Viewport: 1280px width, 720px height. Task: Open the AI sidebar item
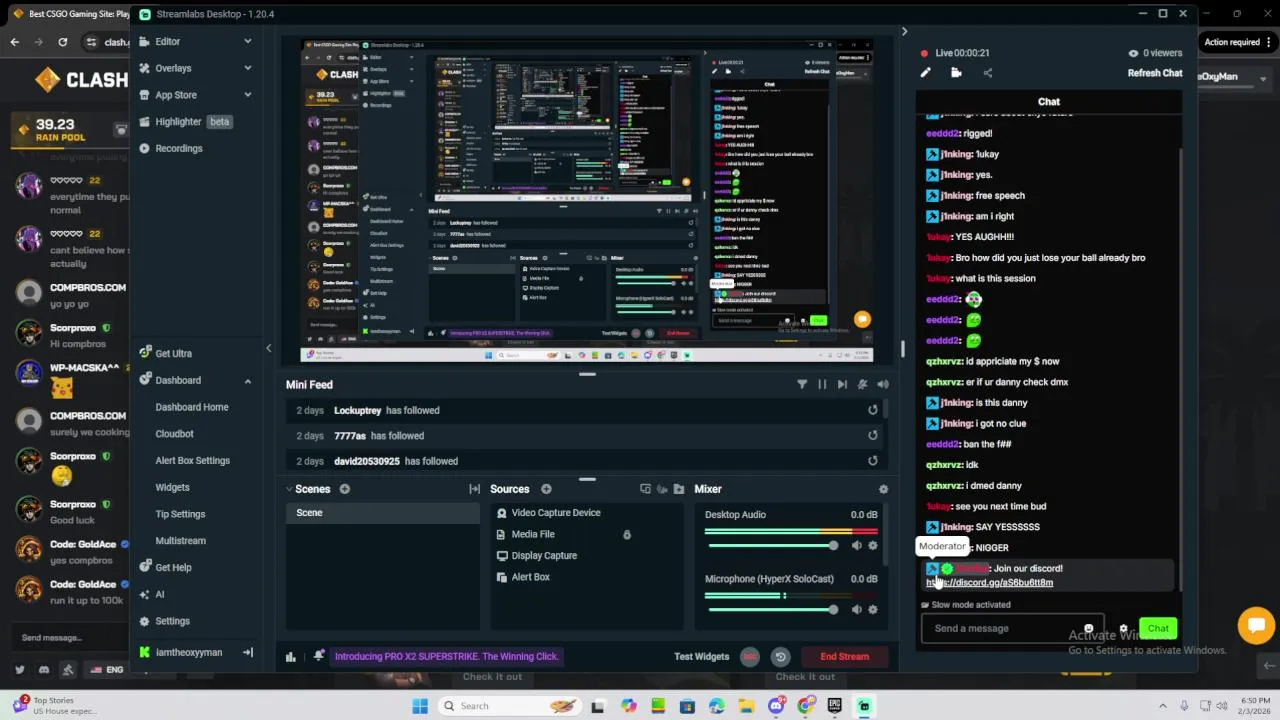(x=159, y=594)
